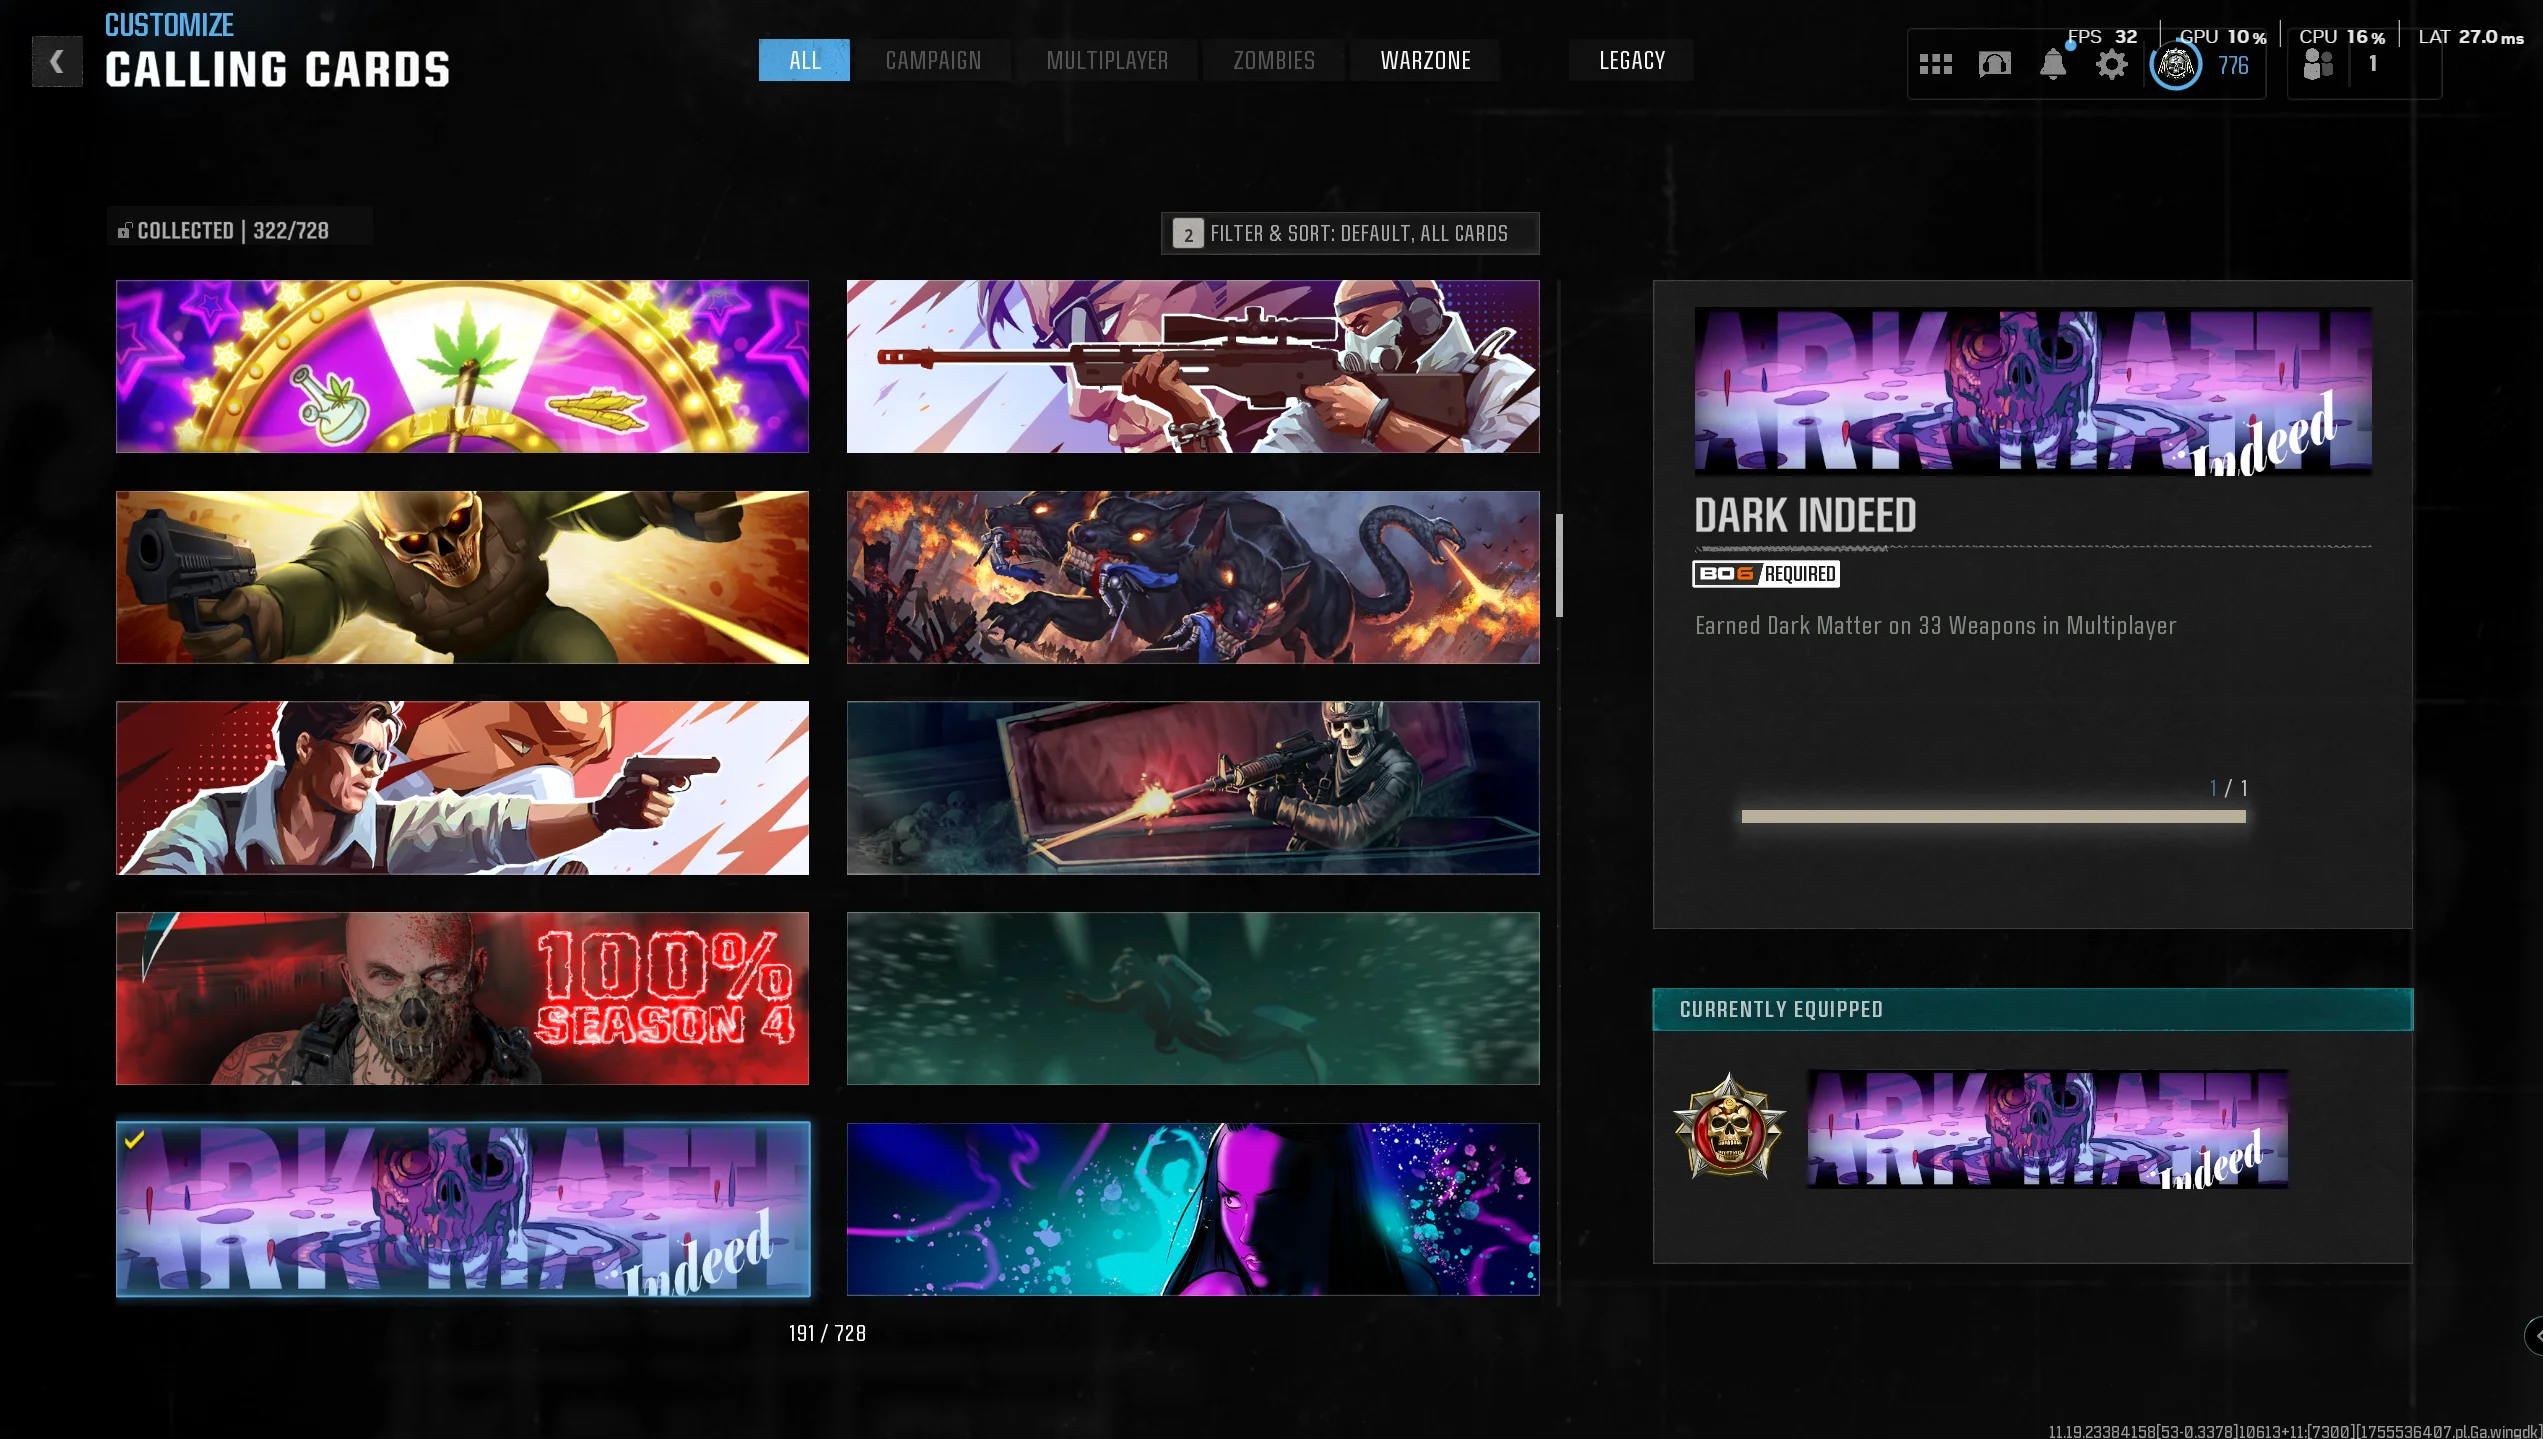The height and width of the screenshot is (1439, 2543).
Task: Switch to the LEGACY tab
Action: tap(1631, 60)
